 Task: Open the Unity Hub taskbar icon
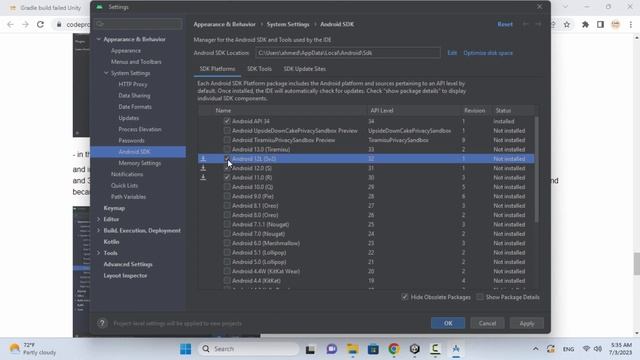pyautogui.click(x=415, y=349)
